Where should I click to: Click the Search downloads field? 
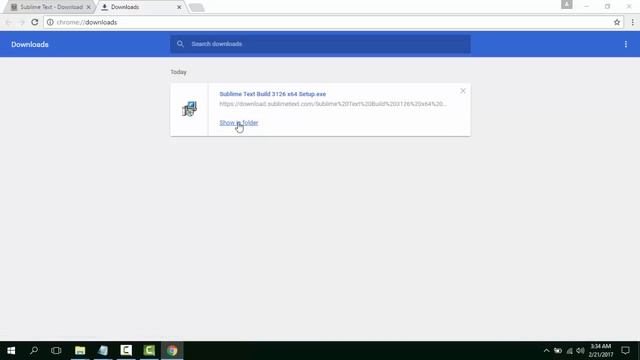pyautogui.click(x=320, y=44)
